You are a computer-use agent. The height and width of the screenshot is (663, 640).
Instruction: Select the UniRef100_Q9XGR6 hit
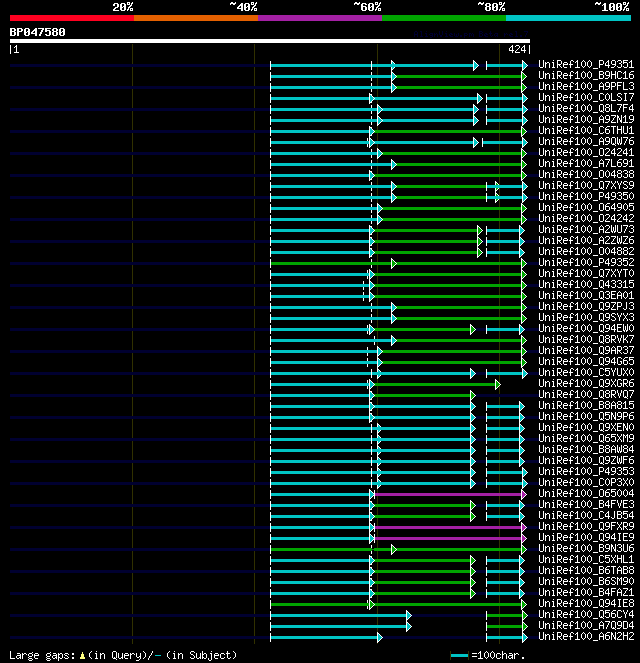click(x=586, y=383)
